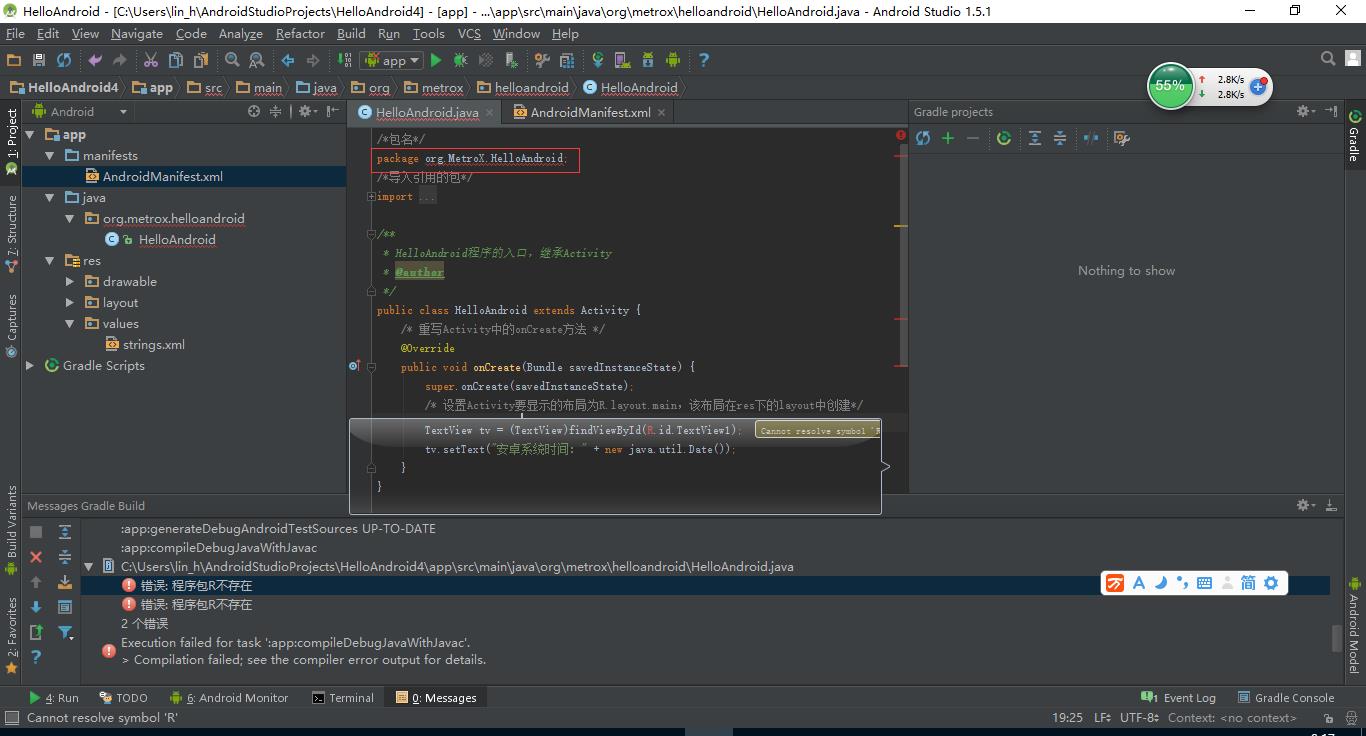This screenshot has width=1366, height=736.
Task: Collapse the manifests folder node
Action: [50, 156]
